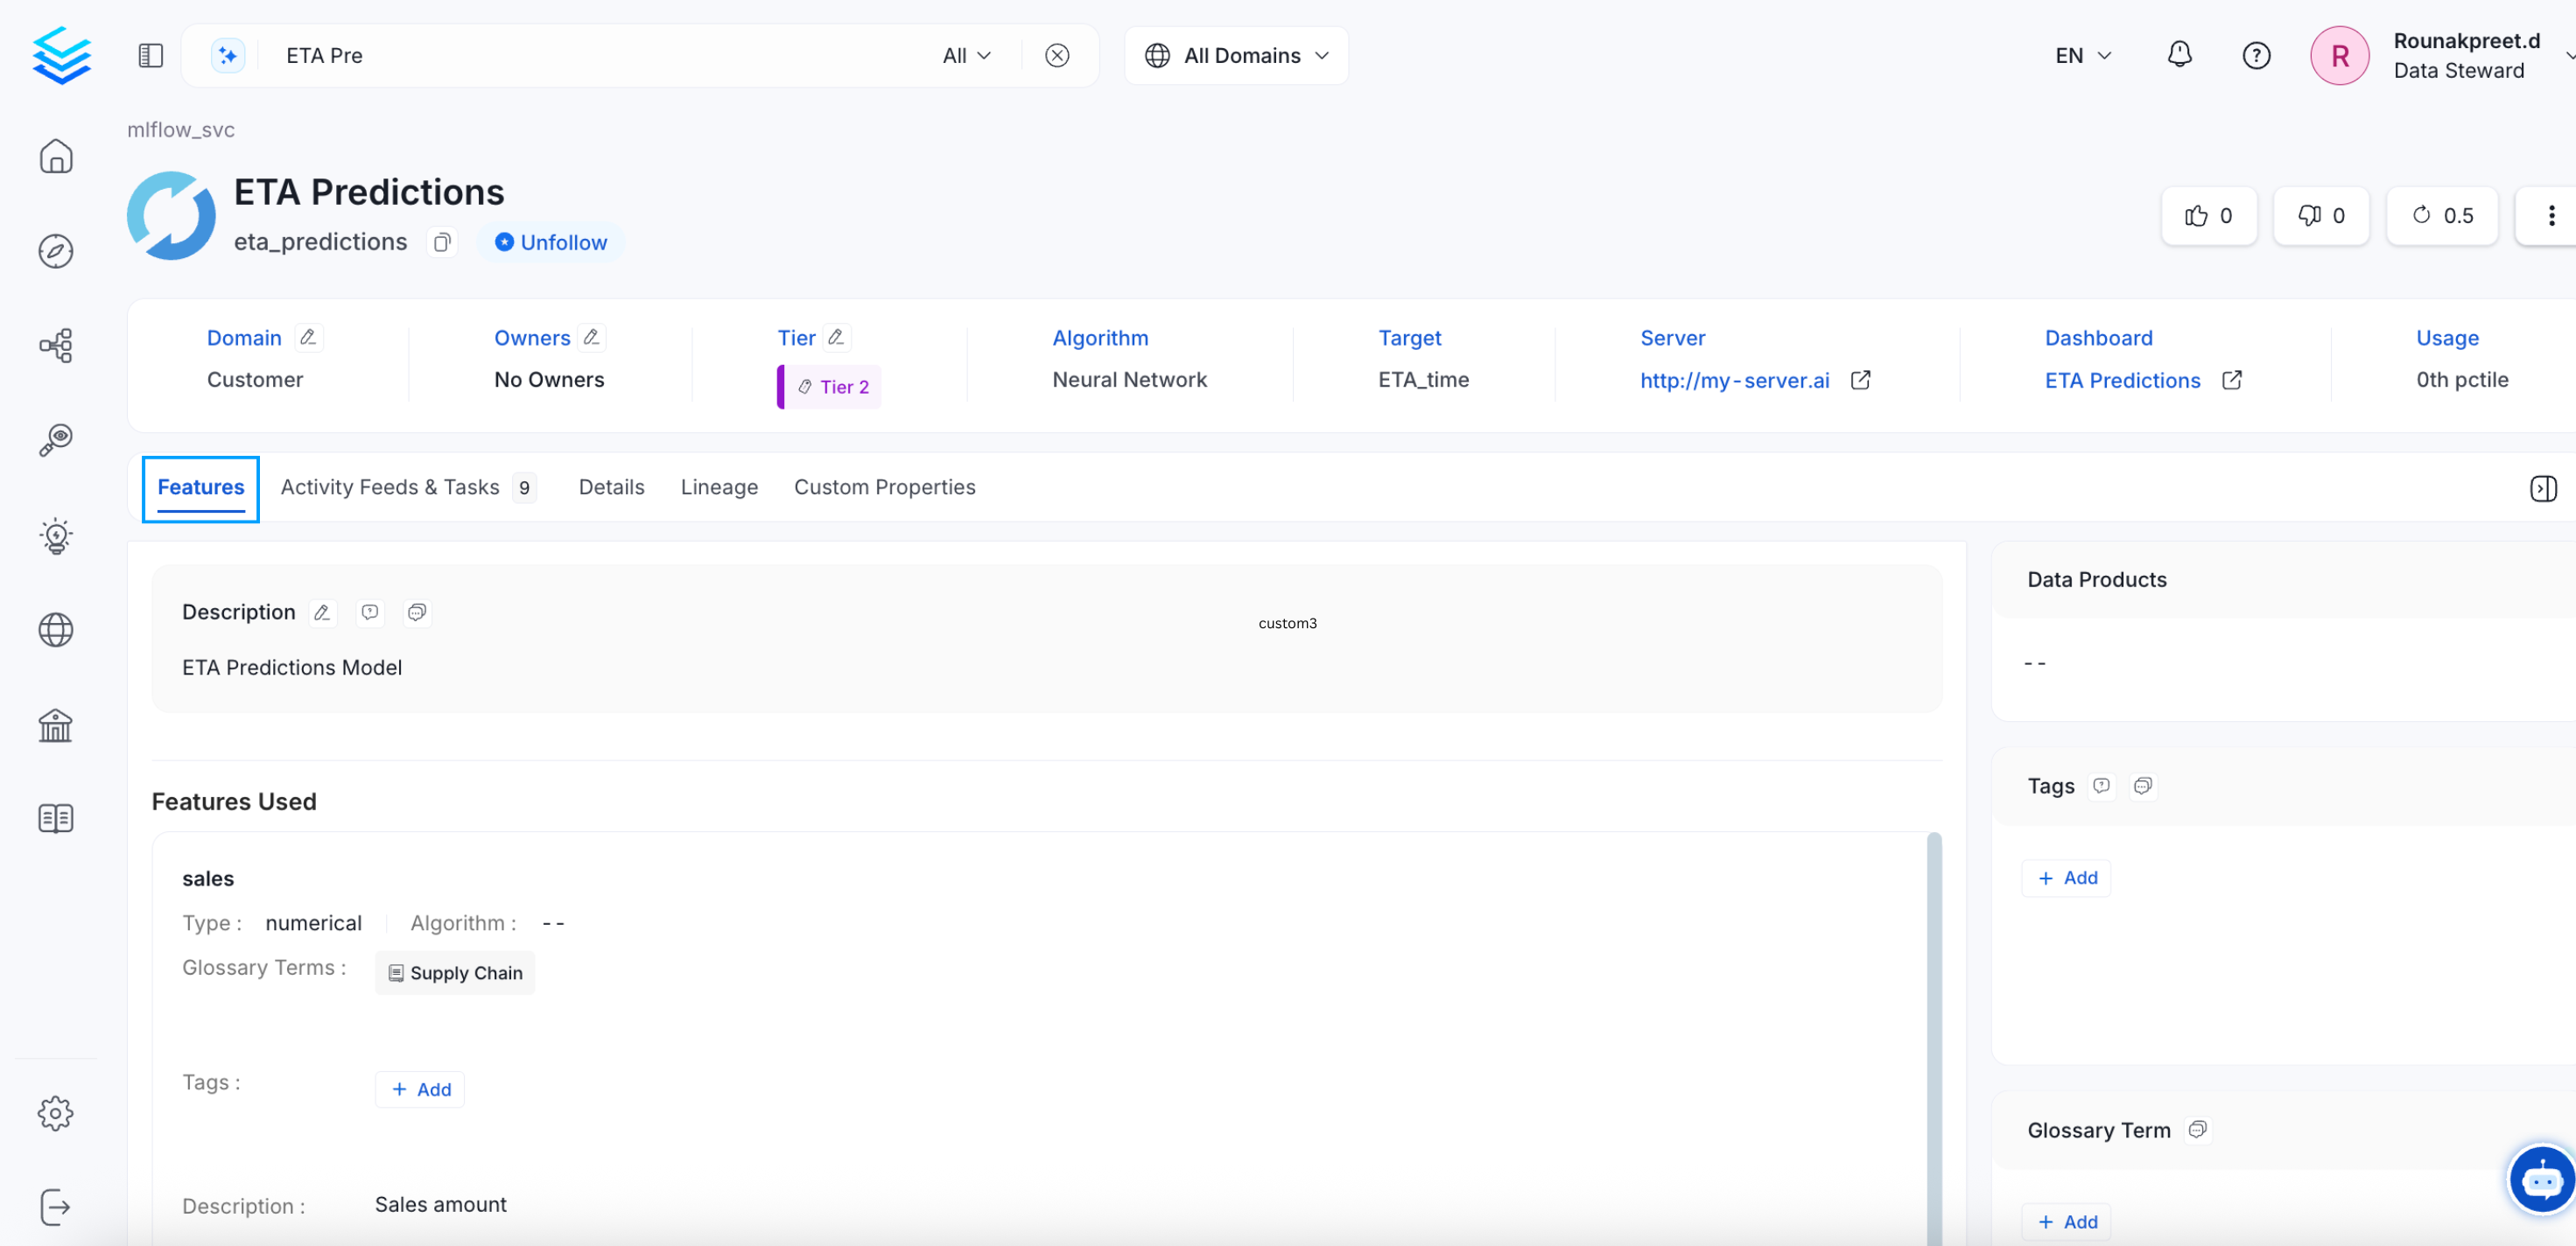
Task: Open the All Domains dropdown
Action: pyautogui.click(x=1236, y=55)
